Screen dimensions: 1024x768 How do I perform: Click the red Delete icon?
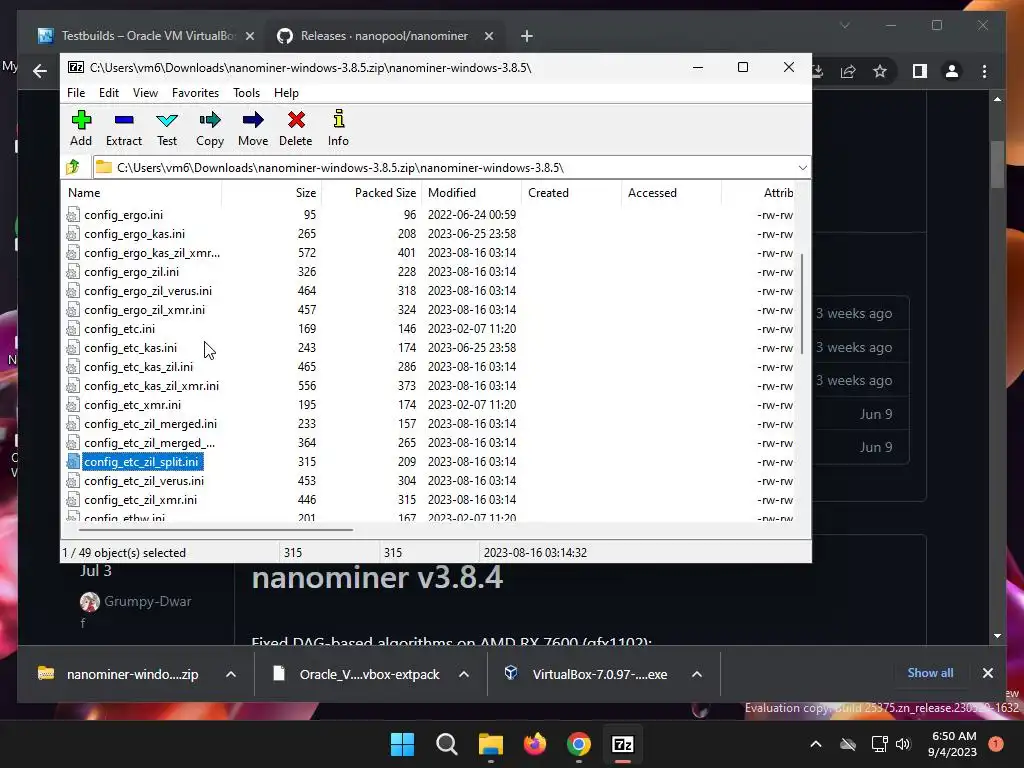(x=296, y=128)
